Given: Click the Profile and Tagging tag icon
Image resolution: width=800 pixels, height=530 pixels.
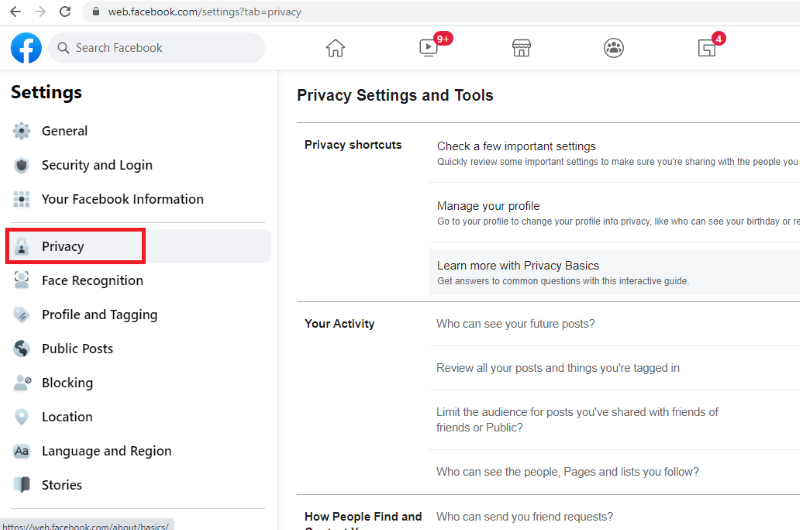Looking at the screenshot, I should [x=21, y=314].
